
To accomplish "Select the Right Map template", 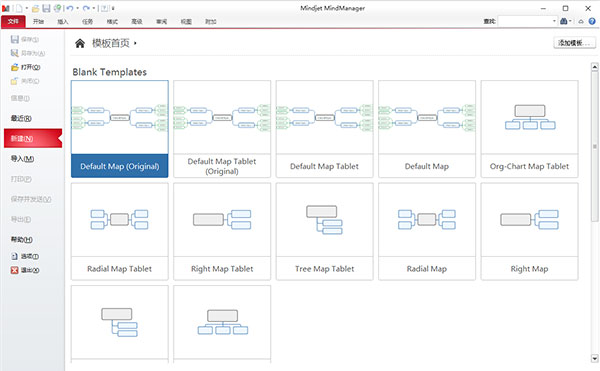I will (530, 231).
